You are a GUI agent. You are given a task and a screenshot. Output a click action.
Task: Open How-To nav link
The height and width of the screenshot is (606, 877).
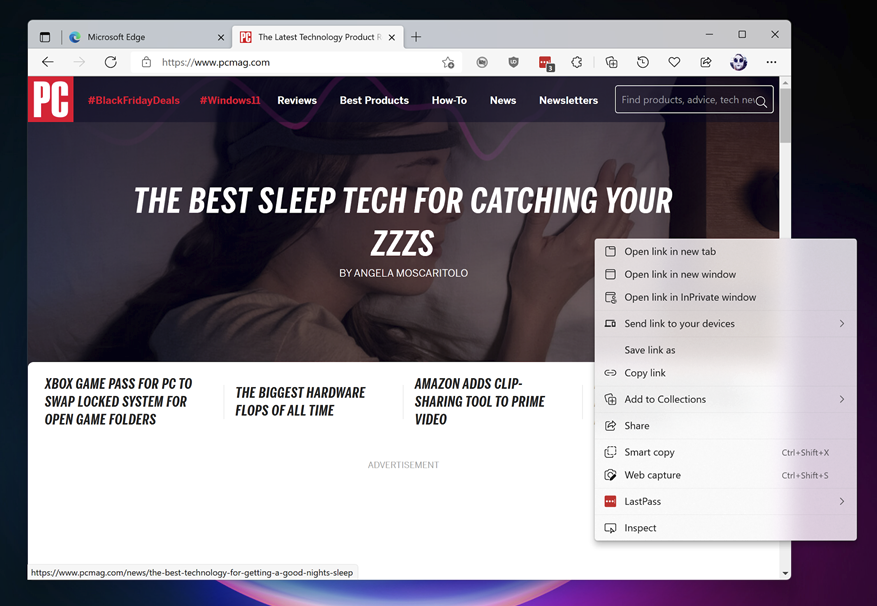(x=449, y=100)
